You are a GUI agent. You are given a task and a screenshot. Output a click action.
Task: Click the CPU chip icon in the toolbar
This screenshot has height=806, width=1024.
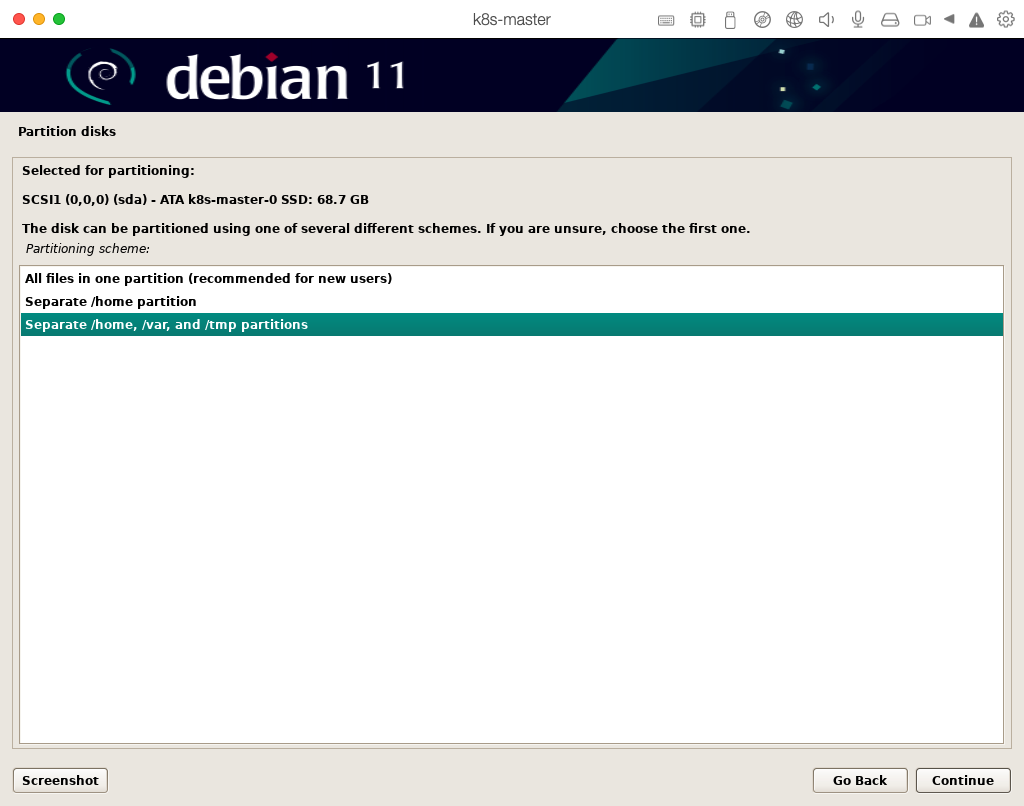coord(697,20)
